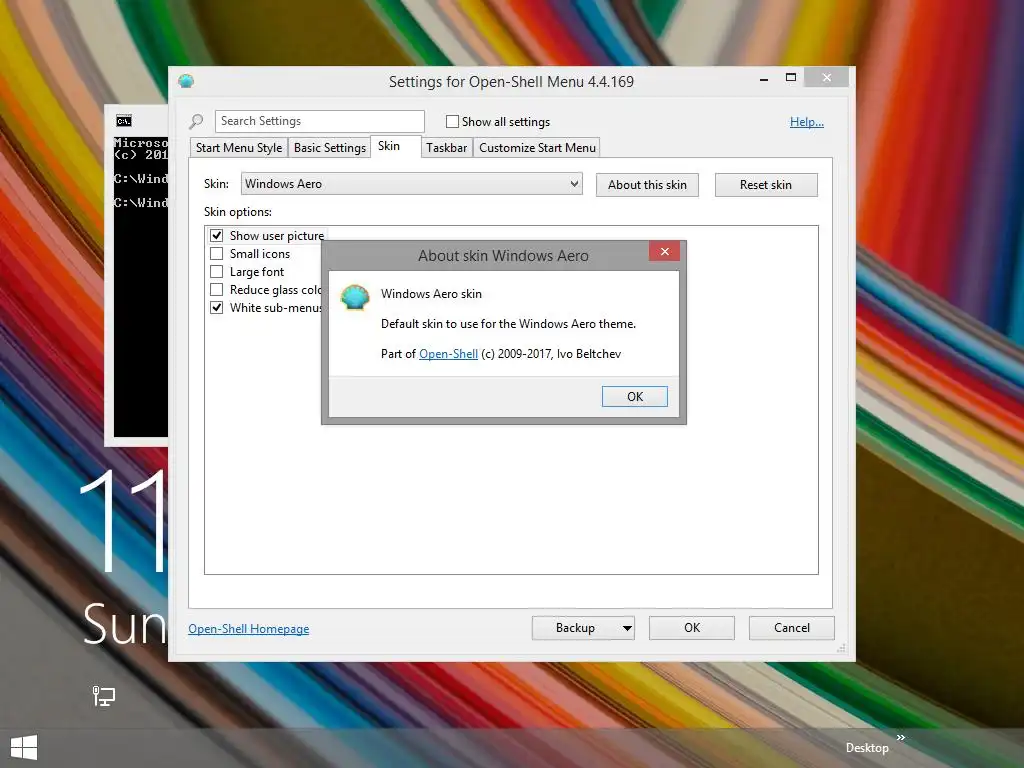Click the command prompt window icon
The width and height of the screenshot is (1024, 768).
click(x=123, y=121)
